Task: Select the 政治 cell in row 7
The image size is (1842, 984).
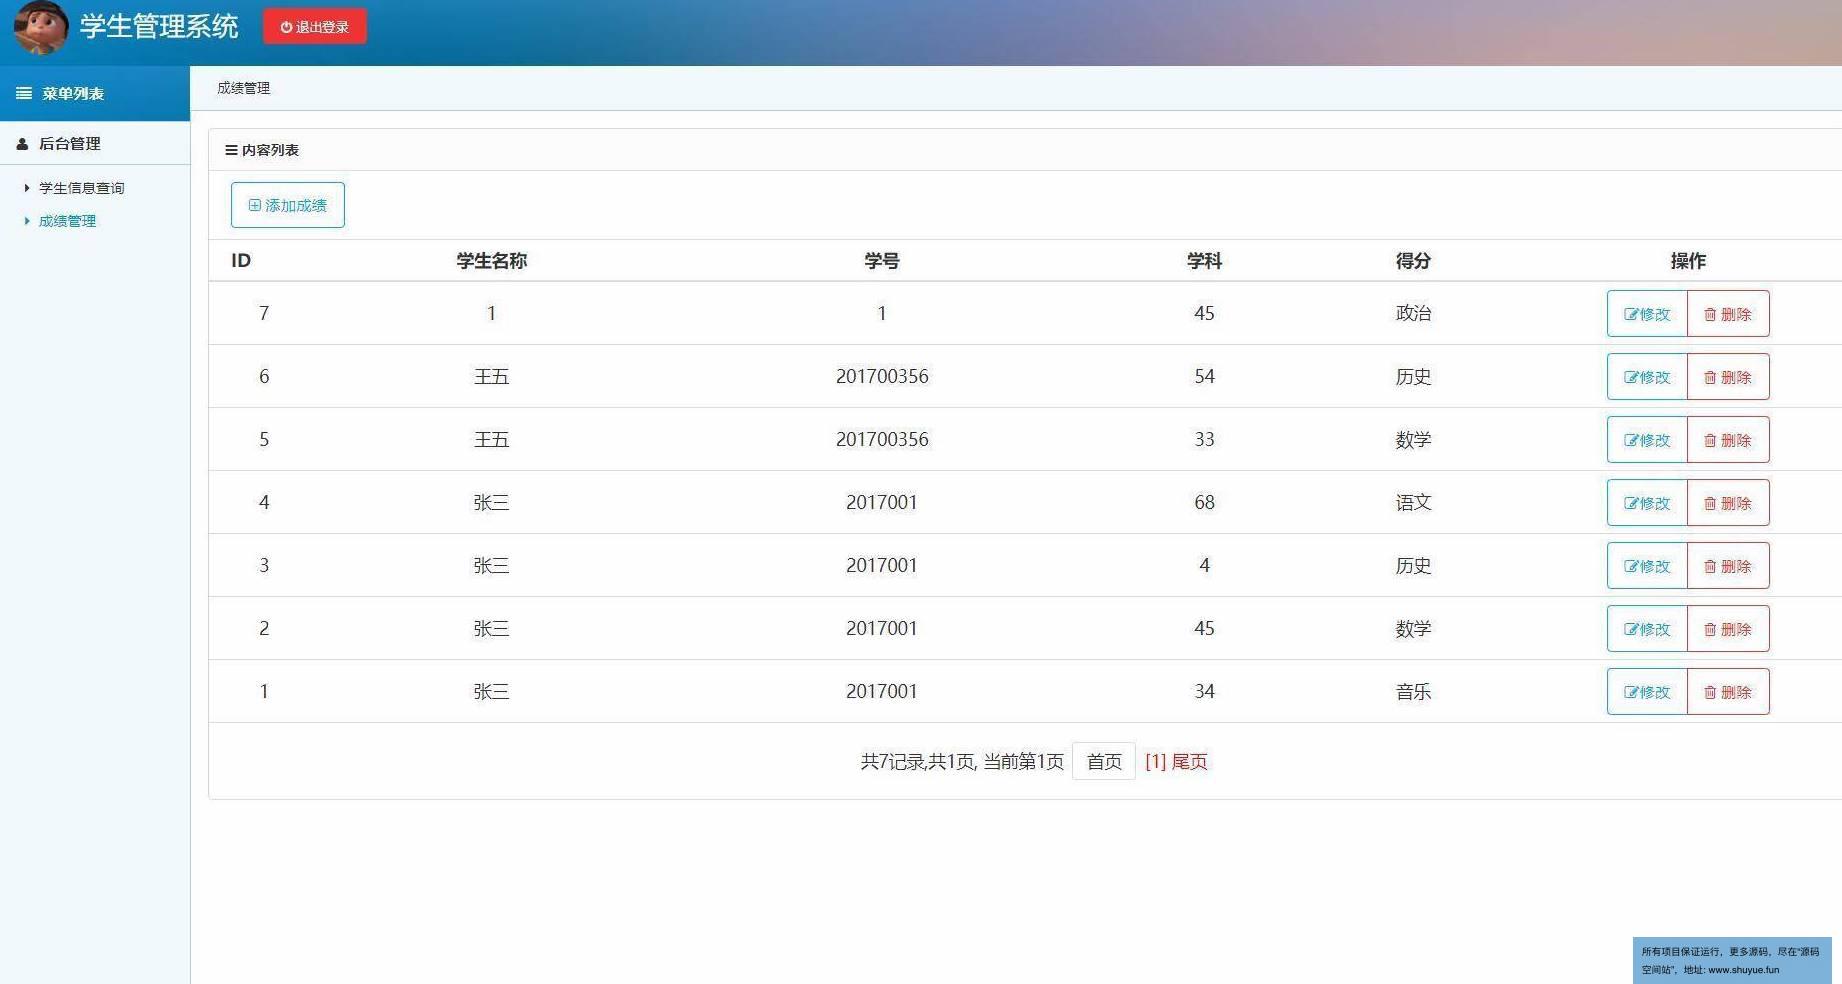Action: tap(1413, 314)
